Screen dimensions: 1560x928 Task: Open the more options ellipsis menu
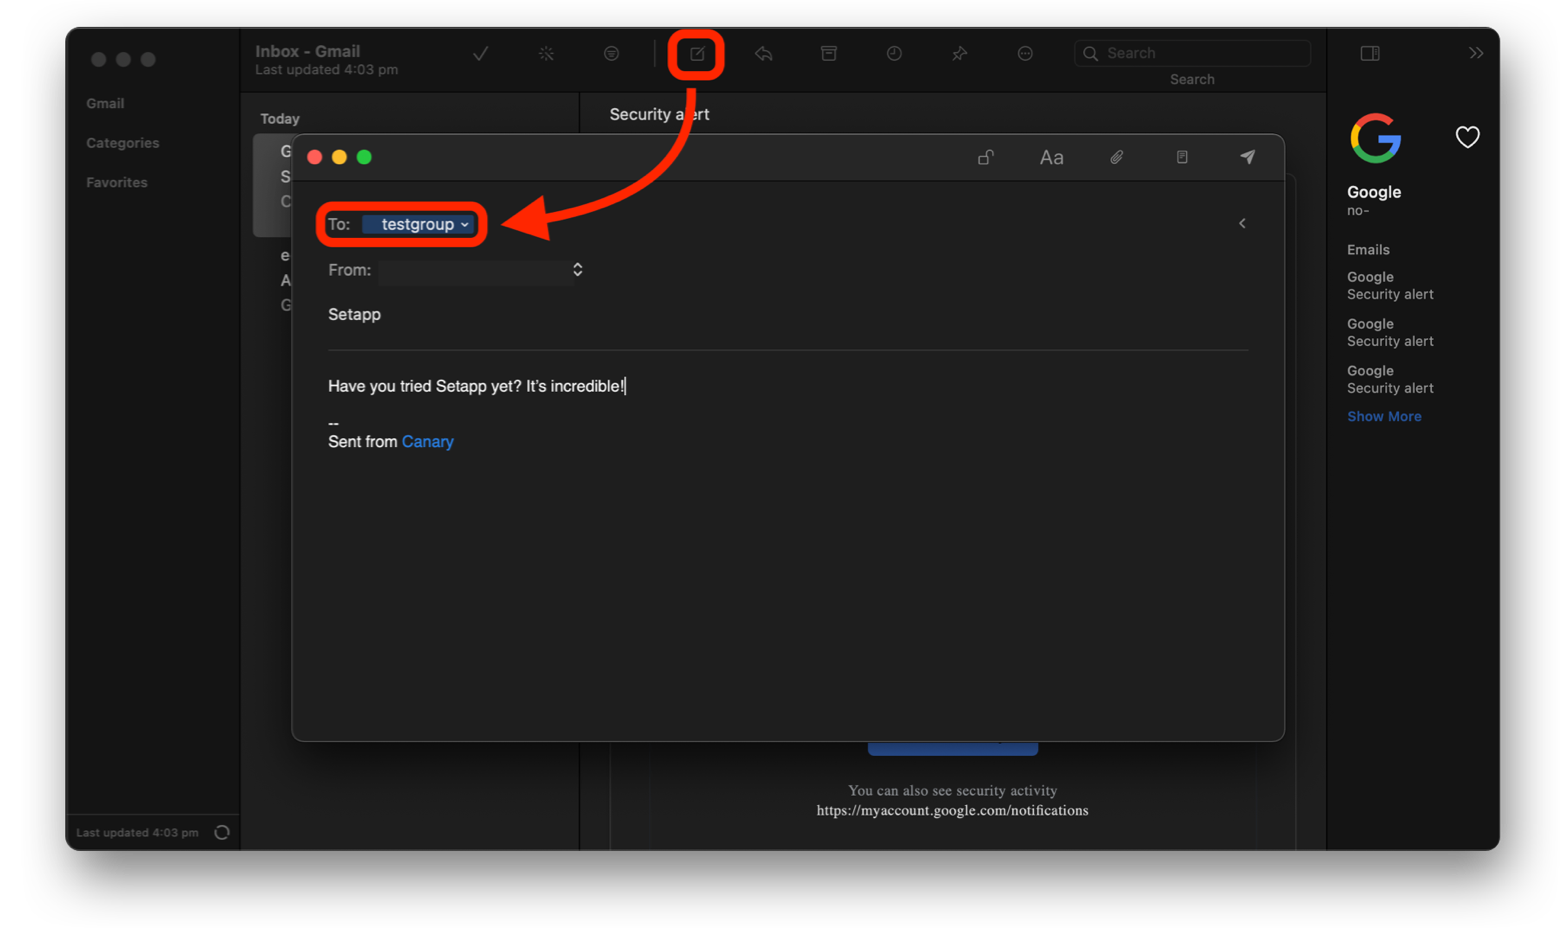(x=1025, y=53)
